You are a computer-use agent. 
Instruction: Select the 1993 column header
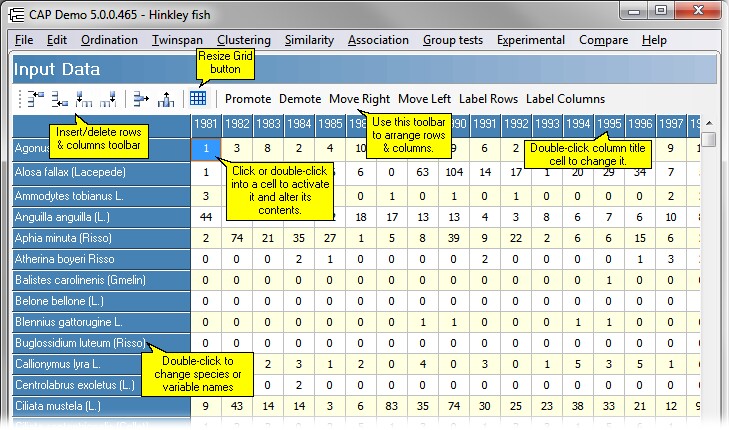tap(547, 124)
